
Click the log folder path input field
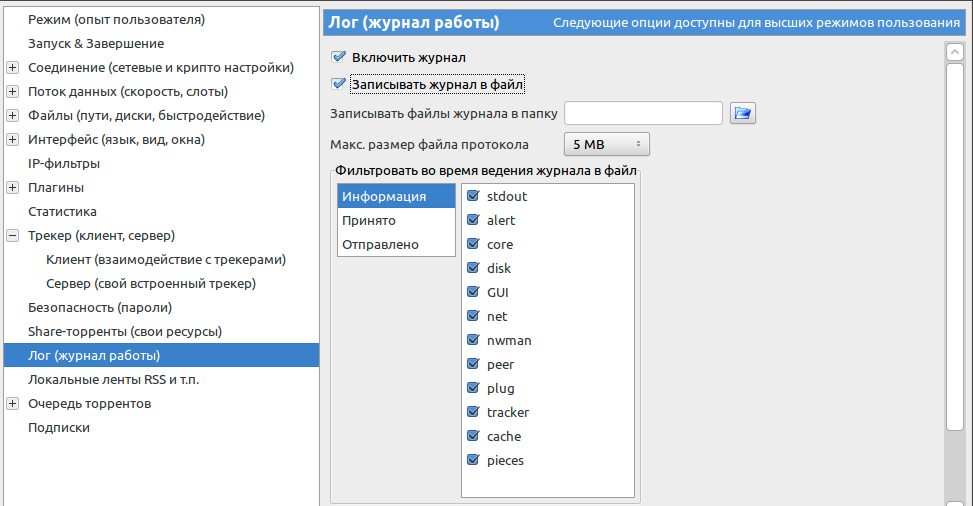coord(643,113)
